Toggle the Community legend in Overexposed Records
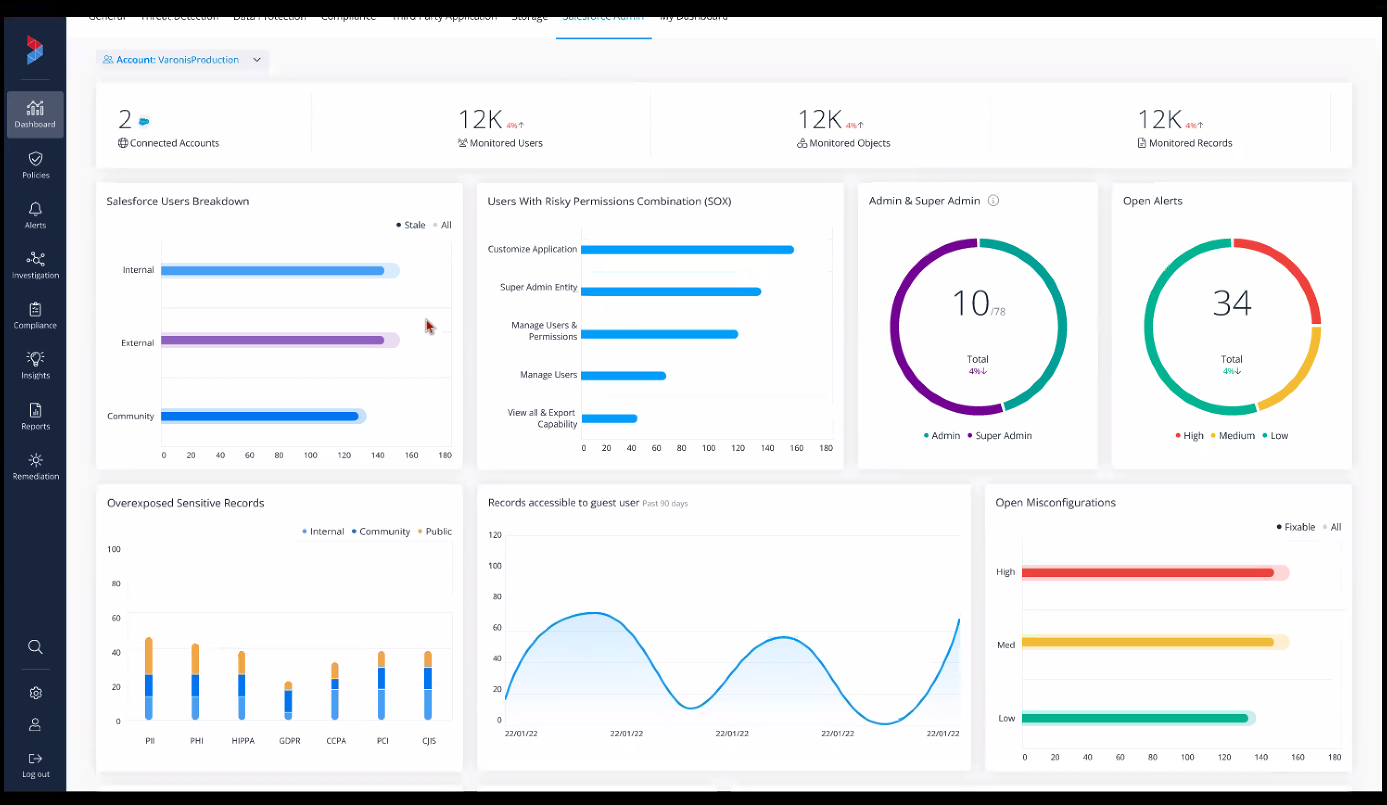Image resolution: width=1387 pixels, height=805 pixels. [x=381, y=532]
